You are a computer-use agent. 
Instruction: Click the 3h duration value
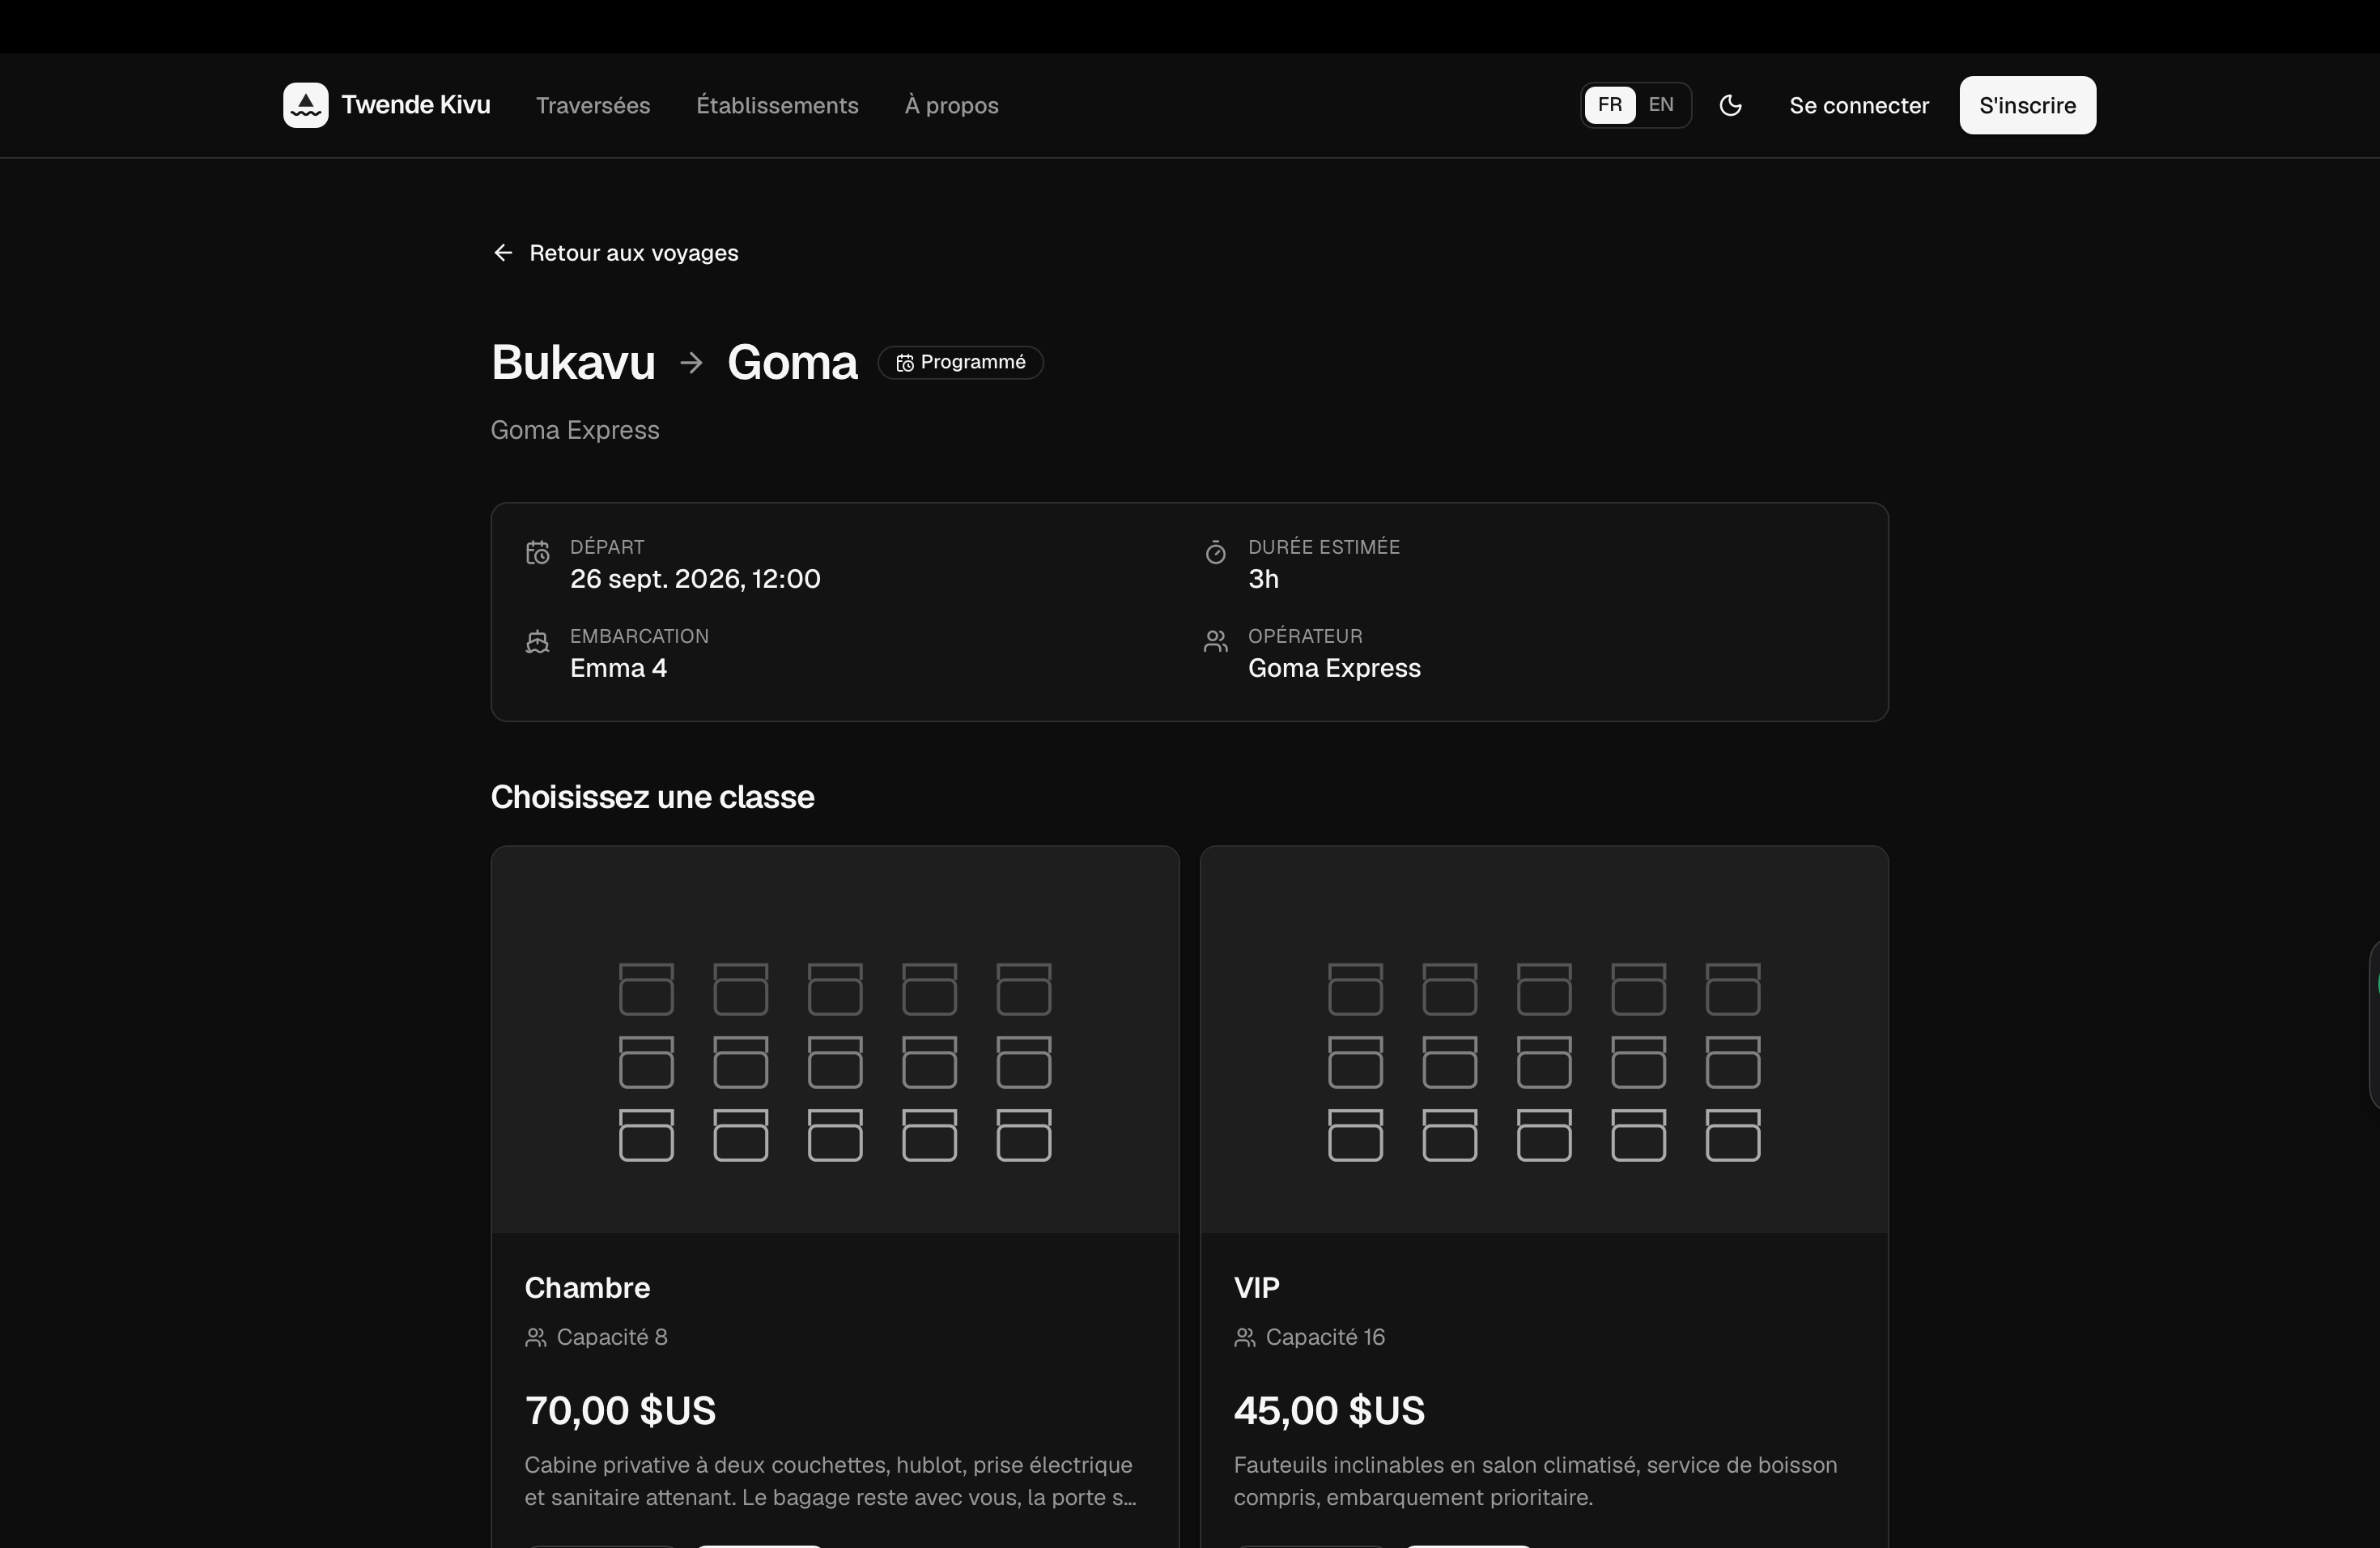tap(1263, 579)
